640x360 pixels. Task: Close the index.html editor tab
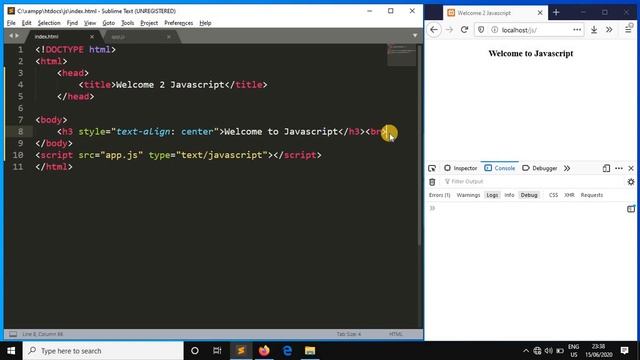(92, 37)
